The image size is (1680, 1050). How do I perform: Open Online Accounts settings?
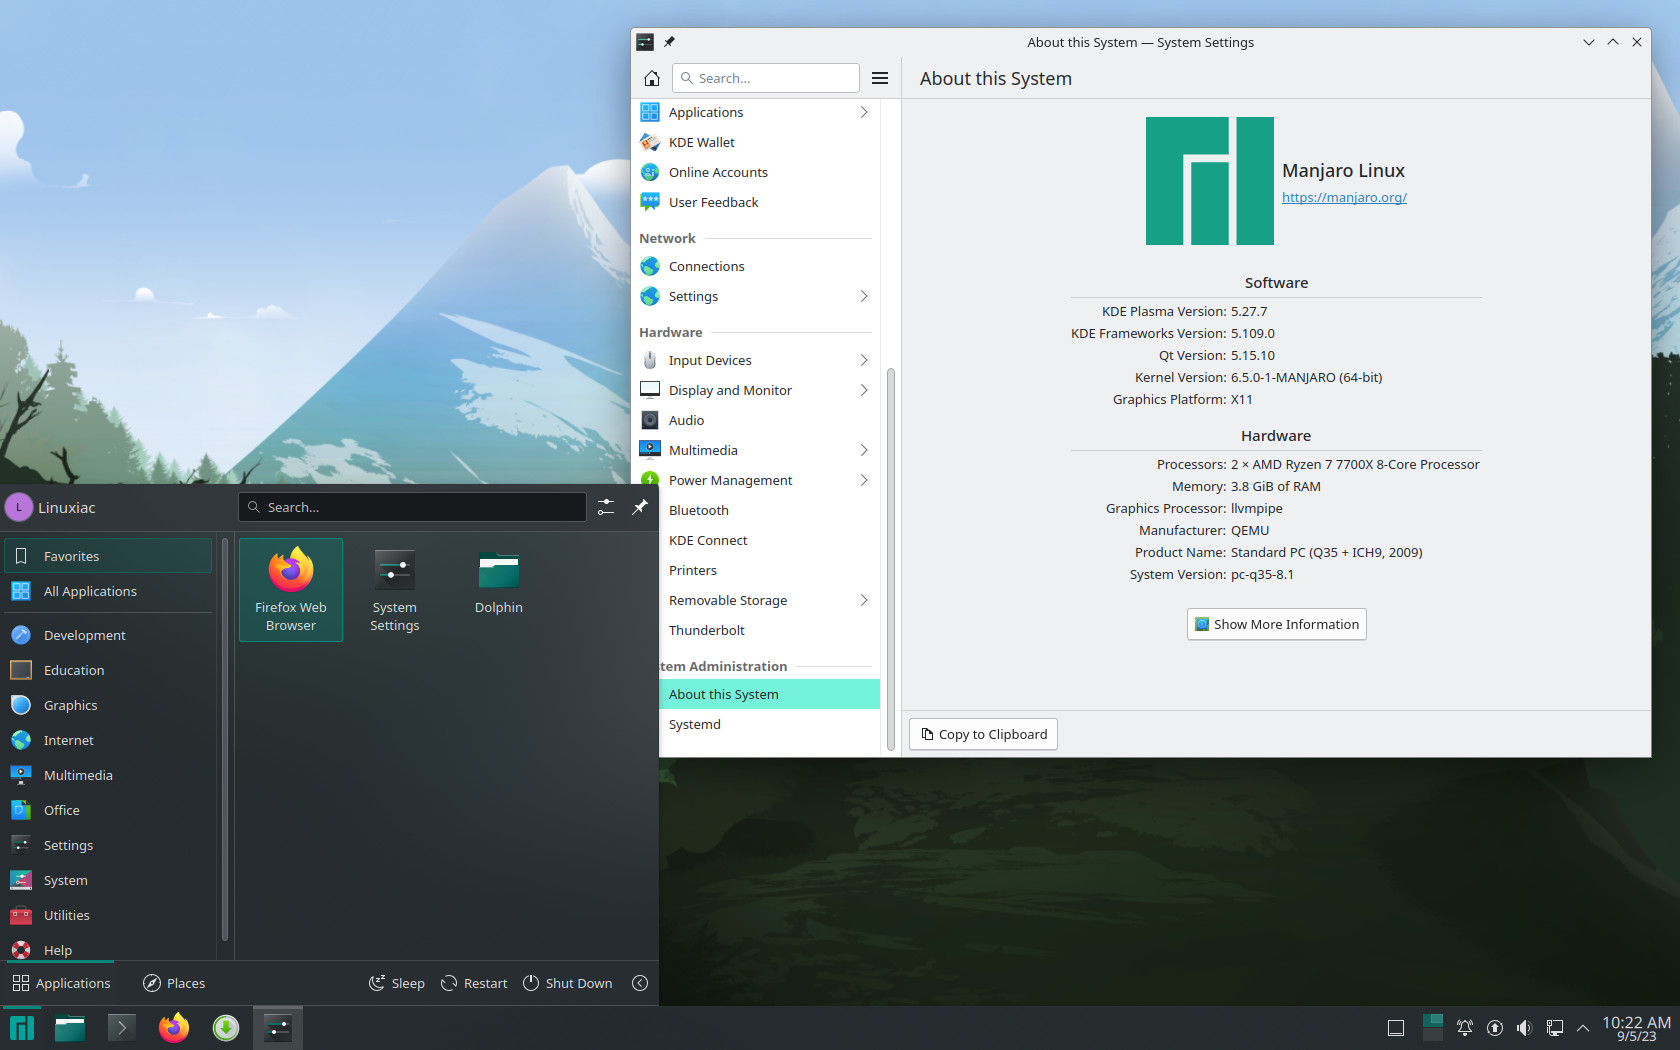(756, 172)
